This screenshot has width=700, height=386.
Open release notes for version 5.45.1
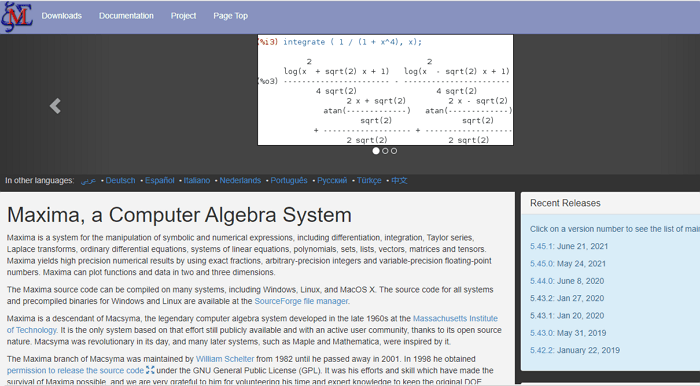pyautogui.click(x=541, y=246)
